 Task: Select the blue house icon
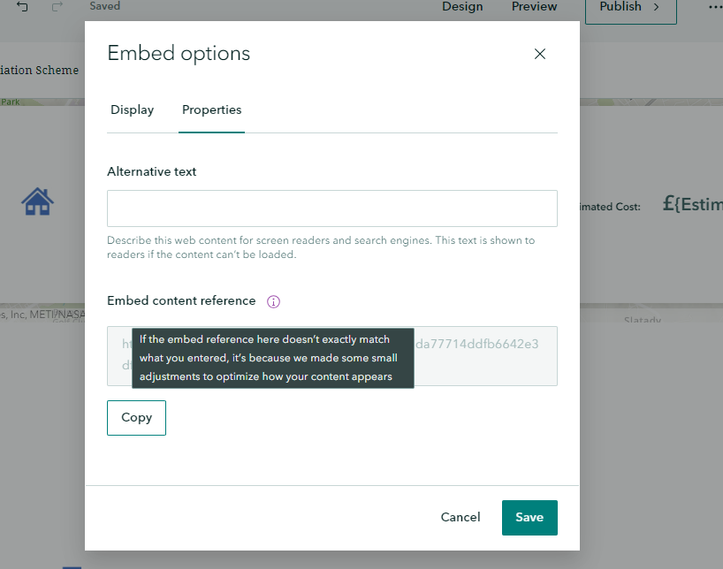(37, 202)
